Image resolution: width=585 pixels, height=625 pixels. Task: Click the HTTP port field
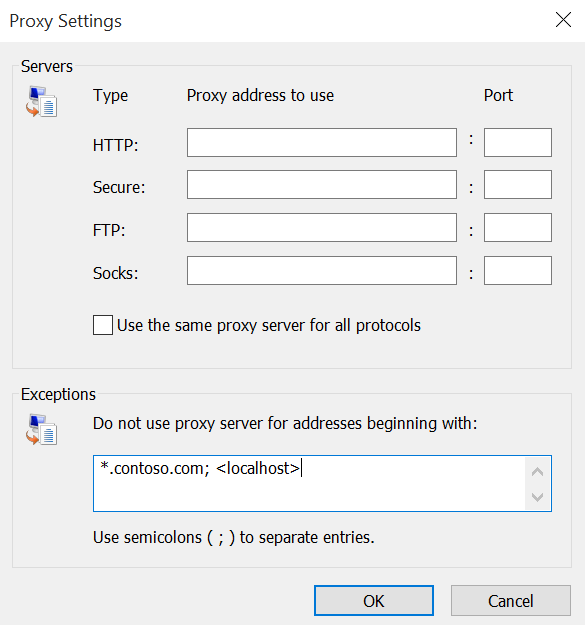(x=518, y=142)
